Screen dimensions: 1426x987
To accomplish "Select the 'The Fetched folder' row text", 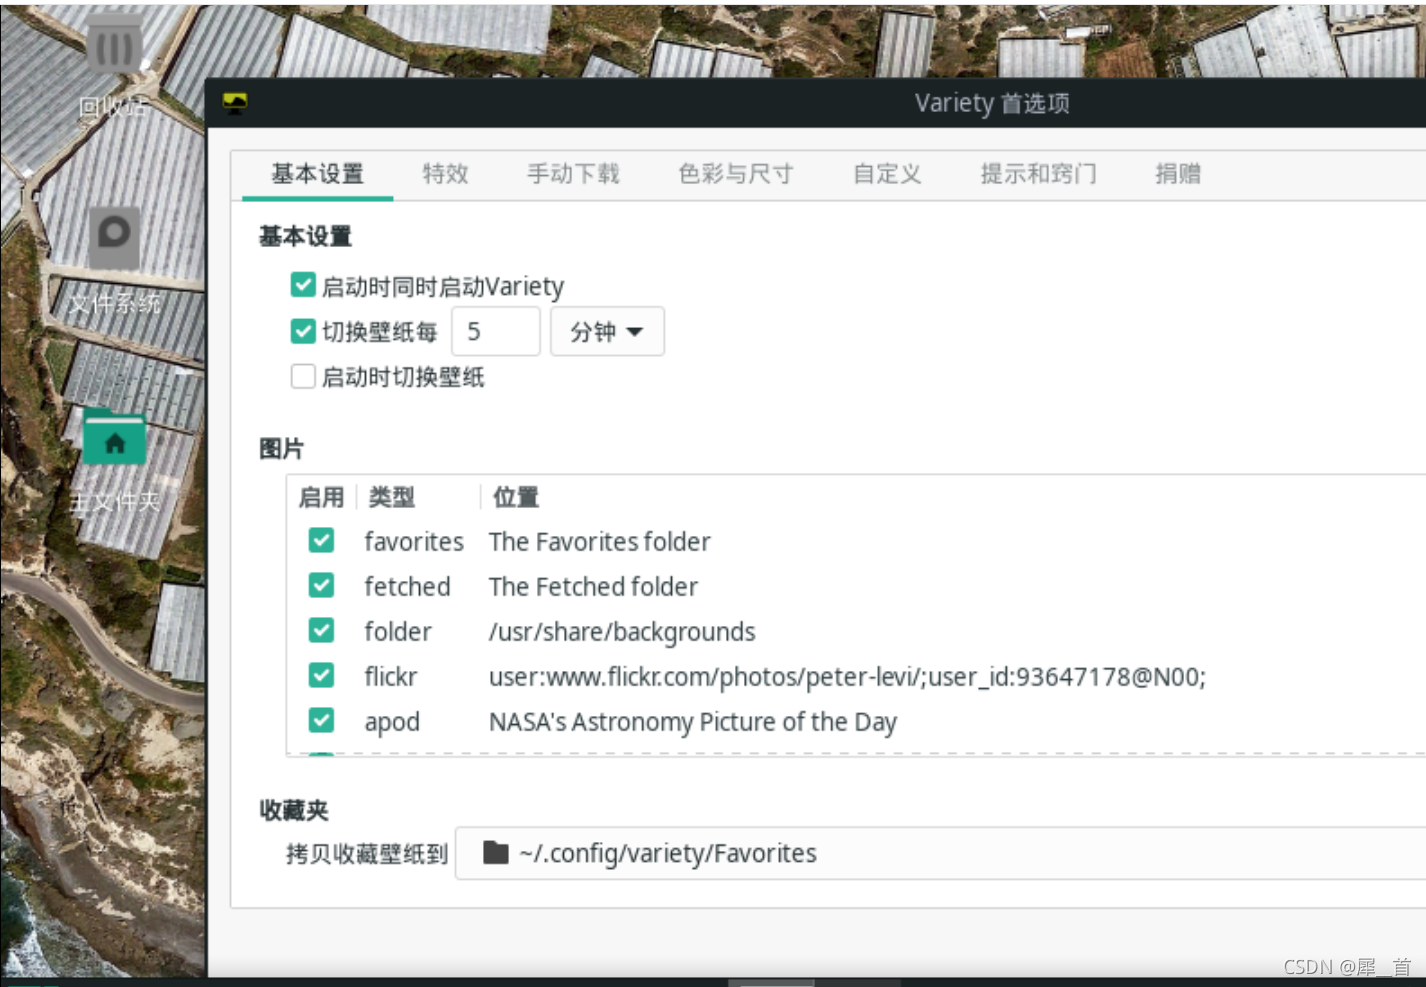I will (594, 587).
